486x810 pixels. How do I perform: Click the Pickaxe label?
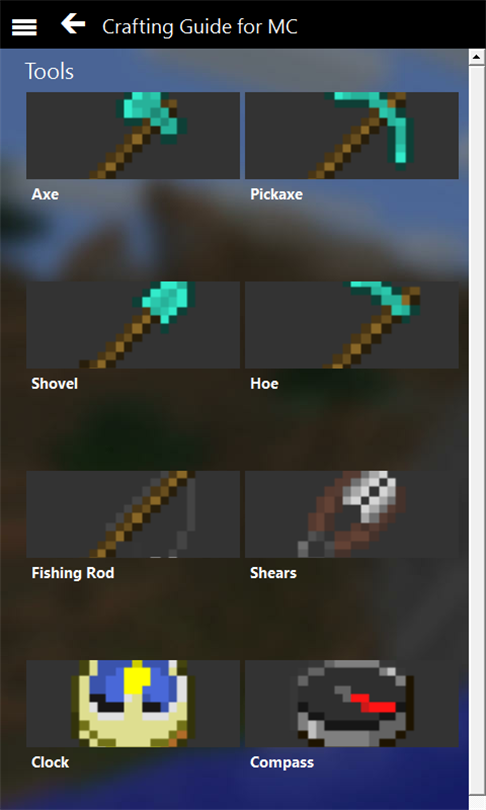click(x=276, y=194)
